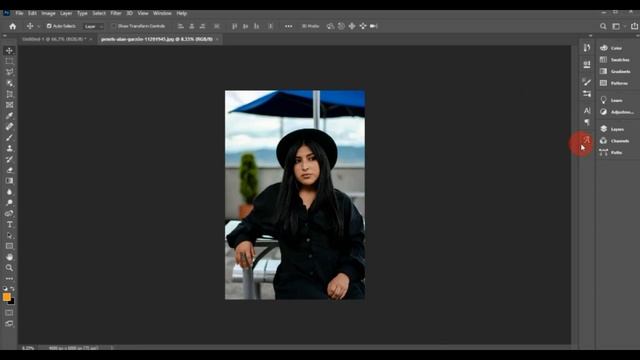Toggle Quick Mask mode
The width and height of the screenshot is (640, 360).
9,313
